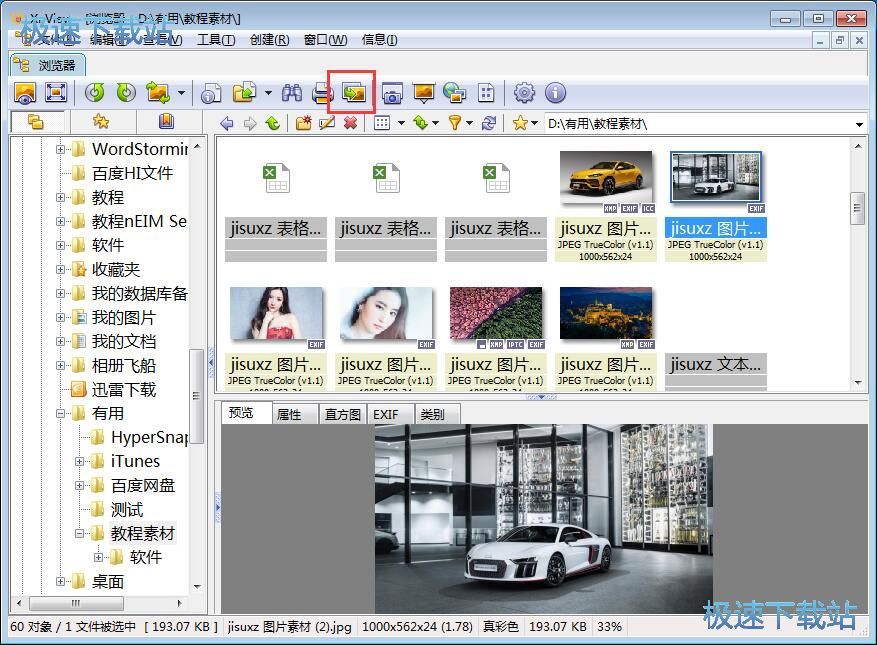877x645 pixels.
Task: Rotate the image counterclockwise
Action: point(96,92)
